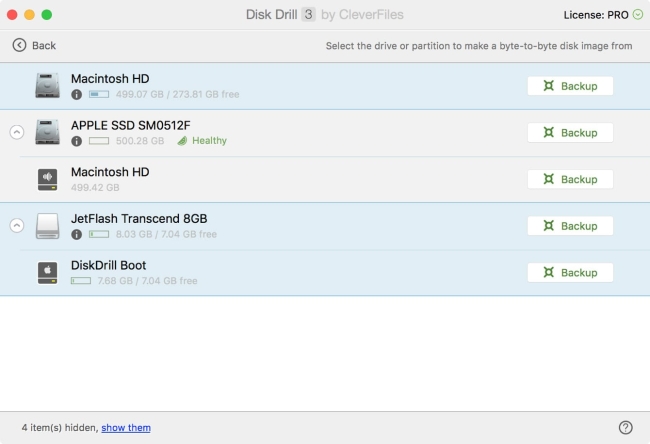Click the top Macintosh HD drive icon

tap(47, 85)
